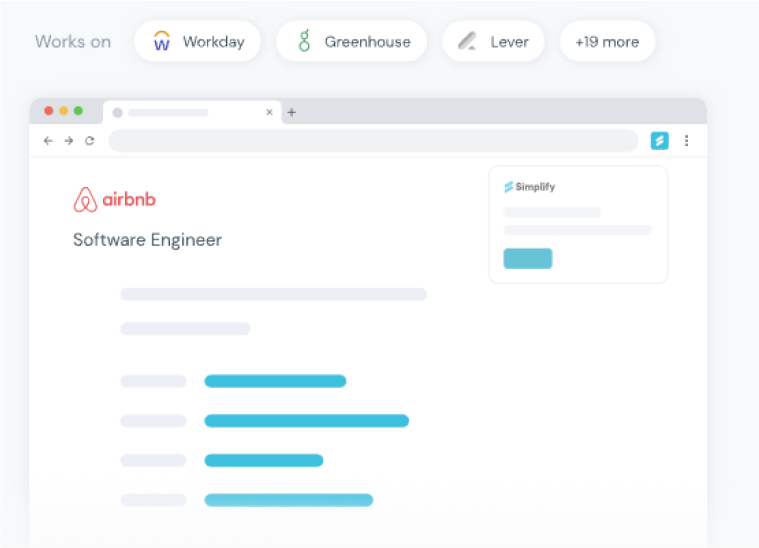Click the Greenhouse logo icon

(304, 42)
